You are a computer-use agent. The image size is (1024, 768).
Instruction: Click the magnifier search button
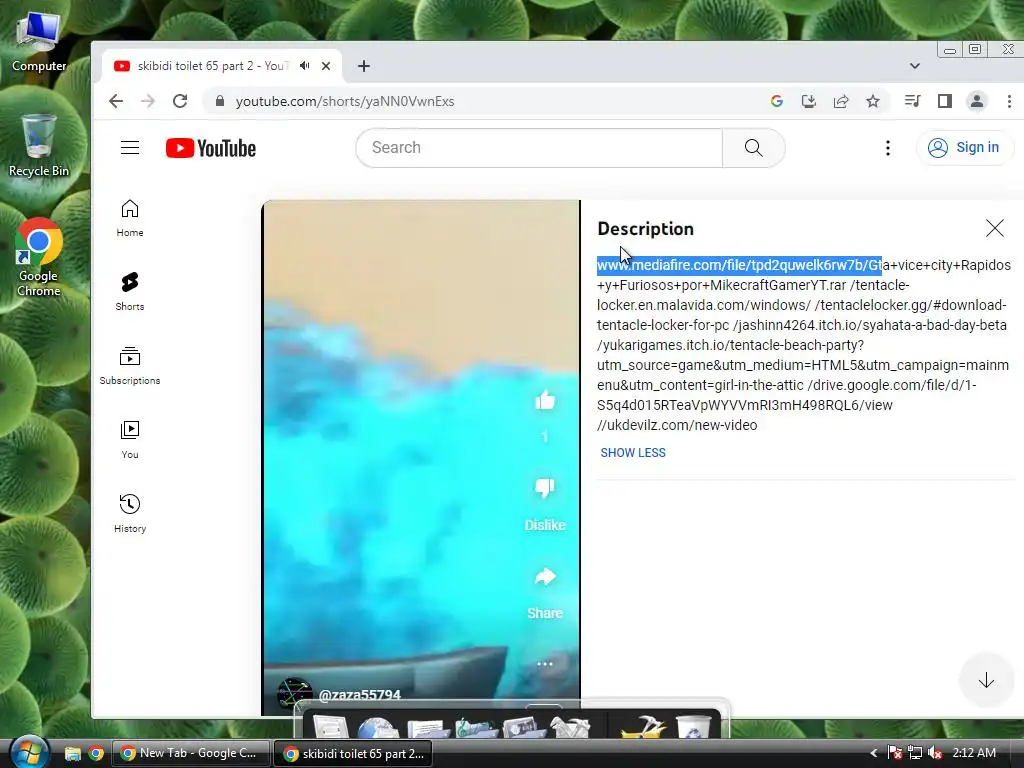(x=754, y=148)
